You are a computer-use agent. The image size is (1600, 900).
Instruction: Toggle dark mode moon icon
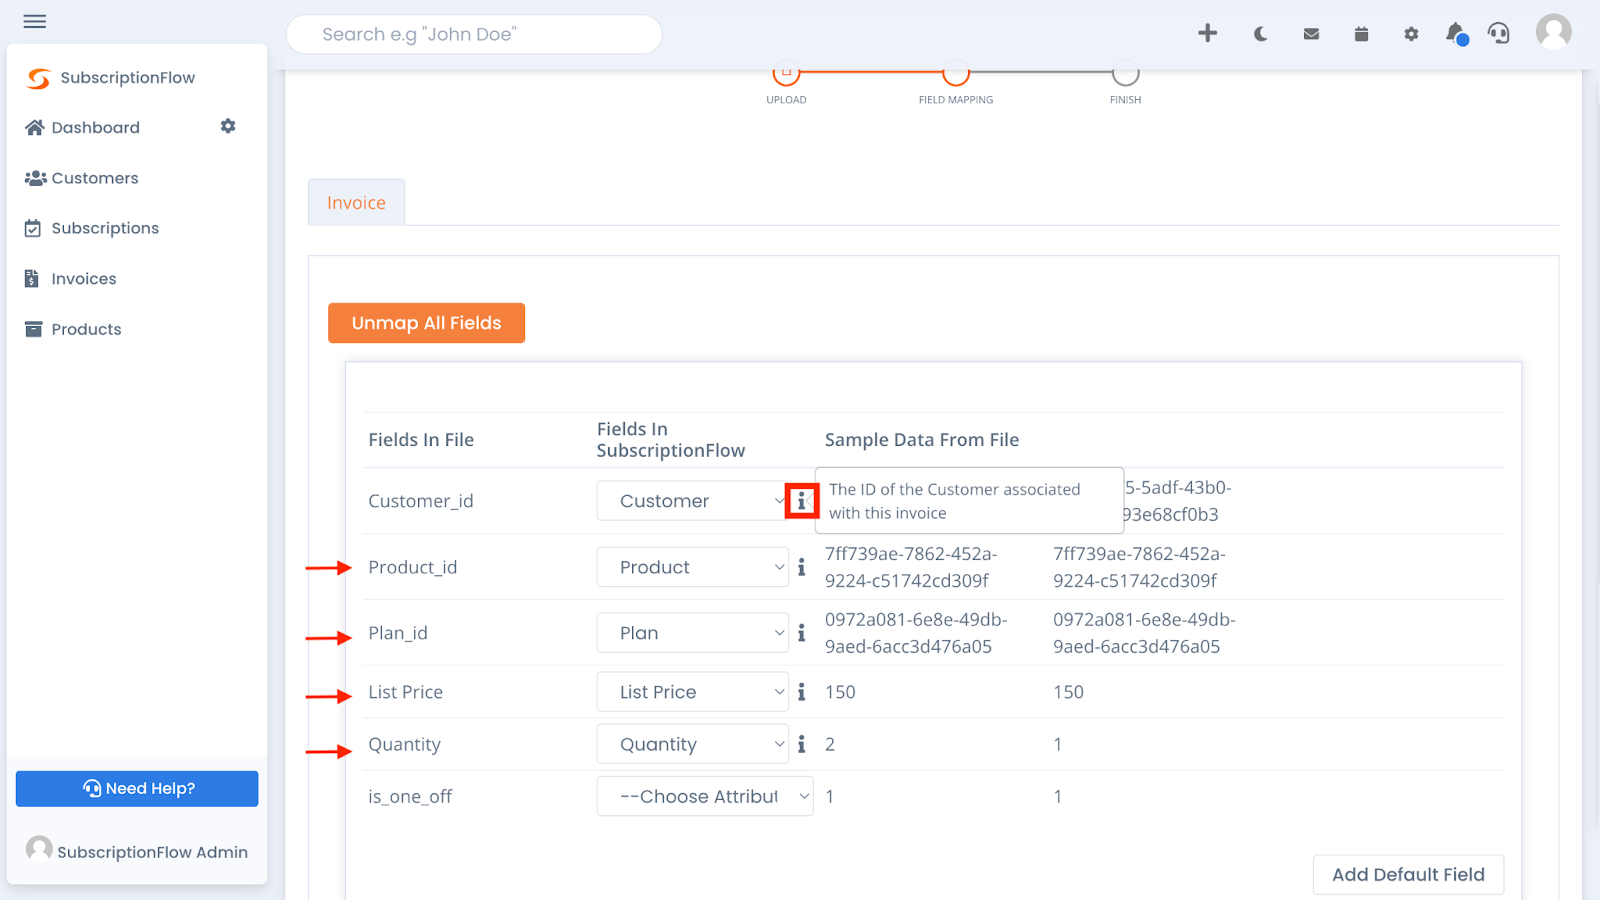point(1260,34)
